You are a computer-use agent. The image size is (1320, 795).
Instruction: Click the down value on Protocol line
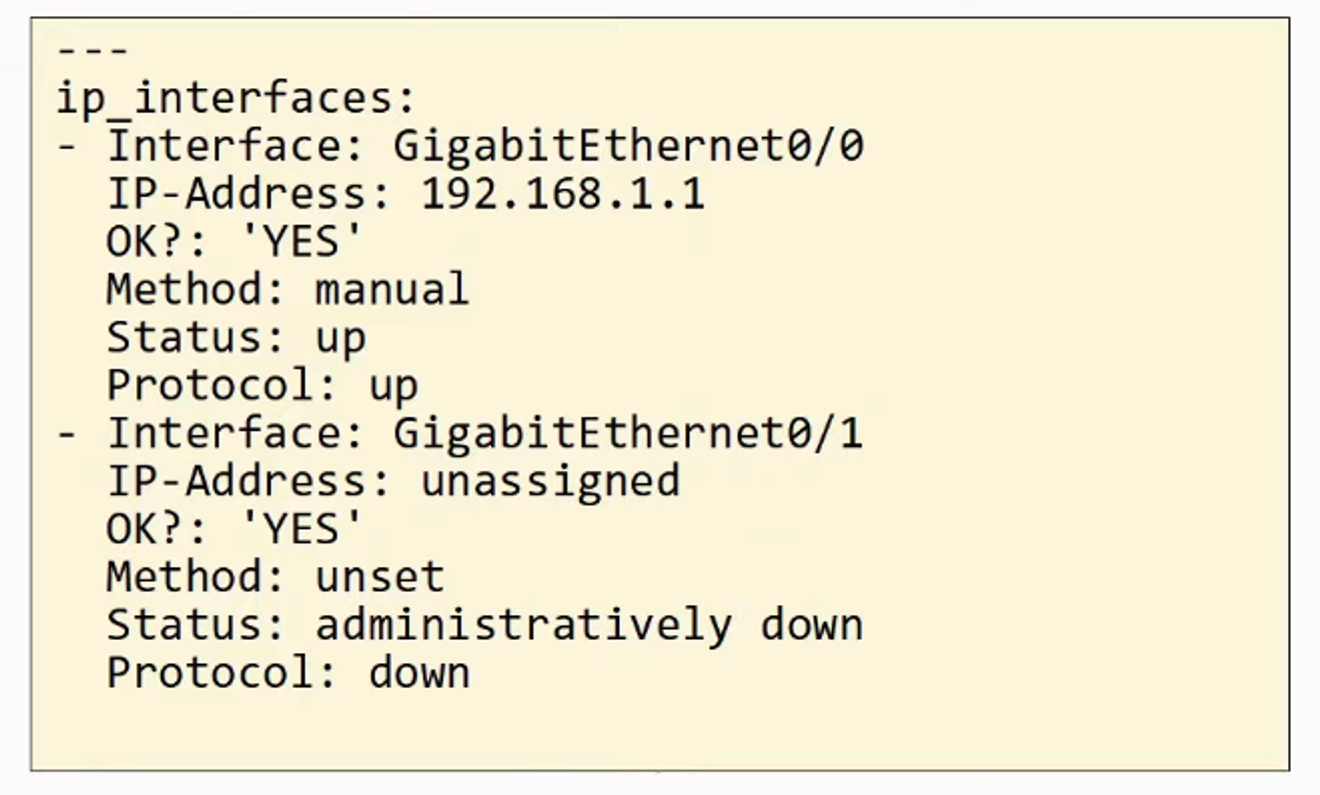pos(419,673)
